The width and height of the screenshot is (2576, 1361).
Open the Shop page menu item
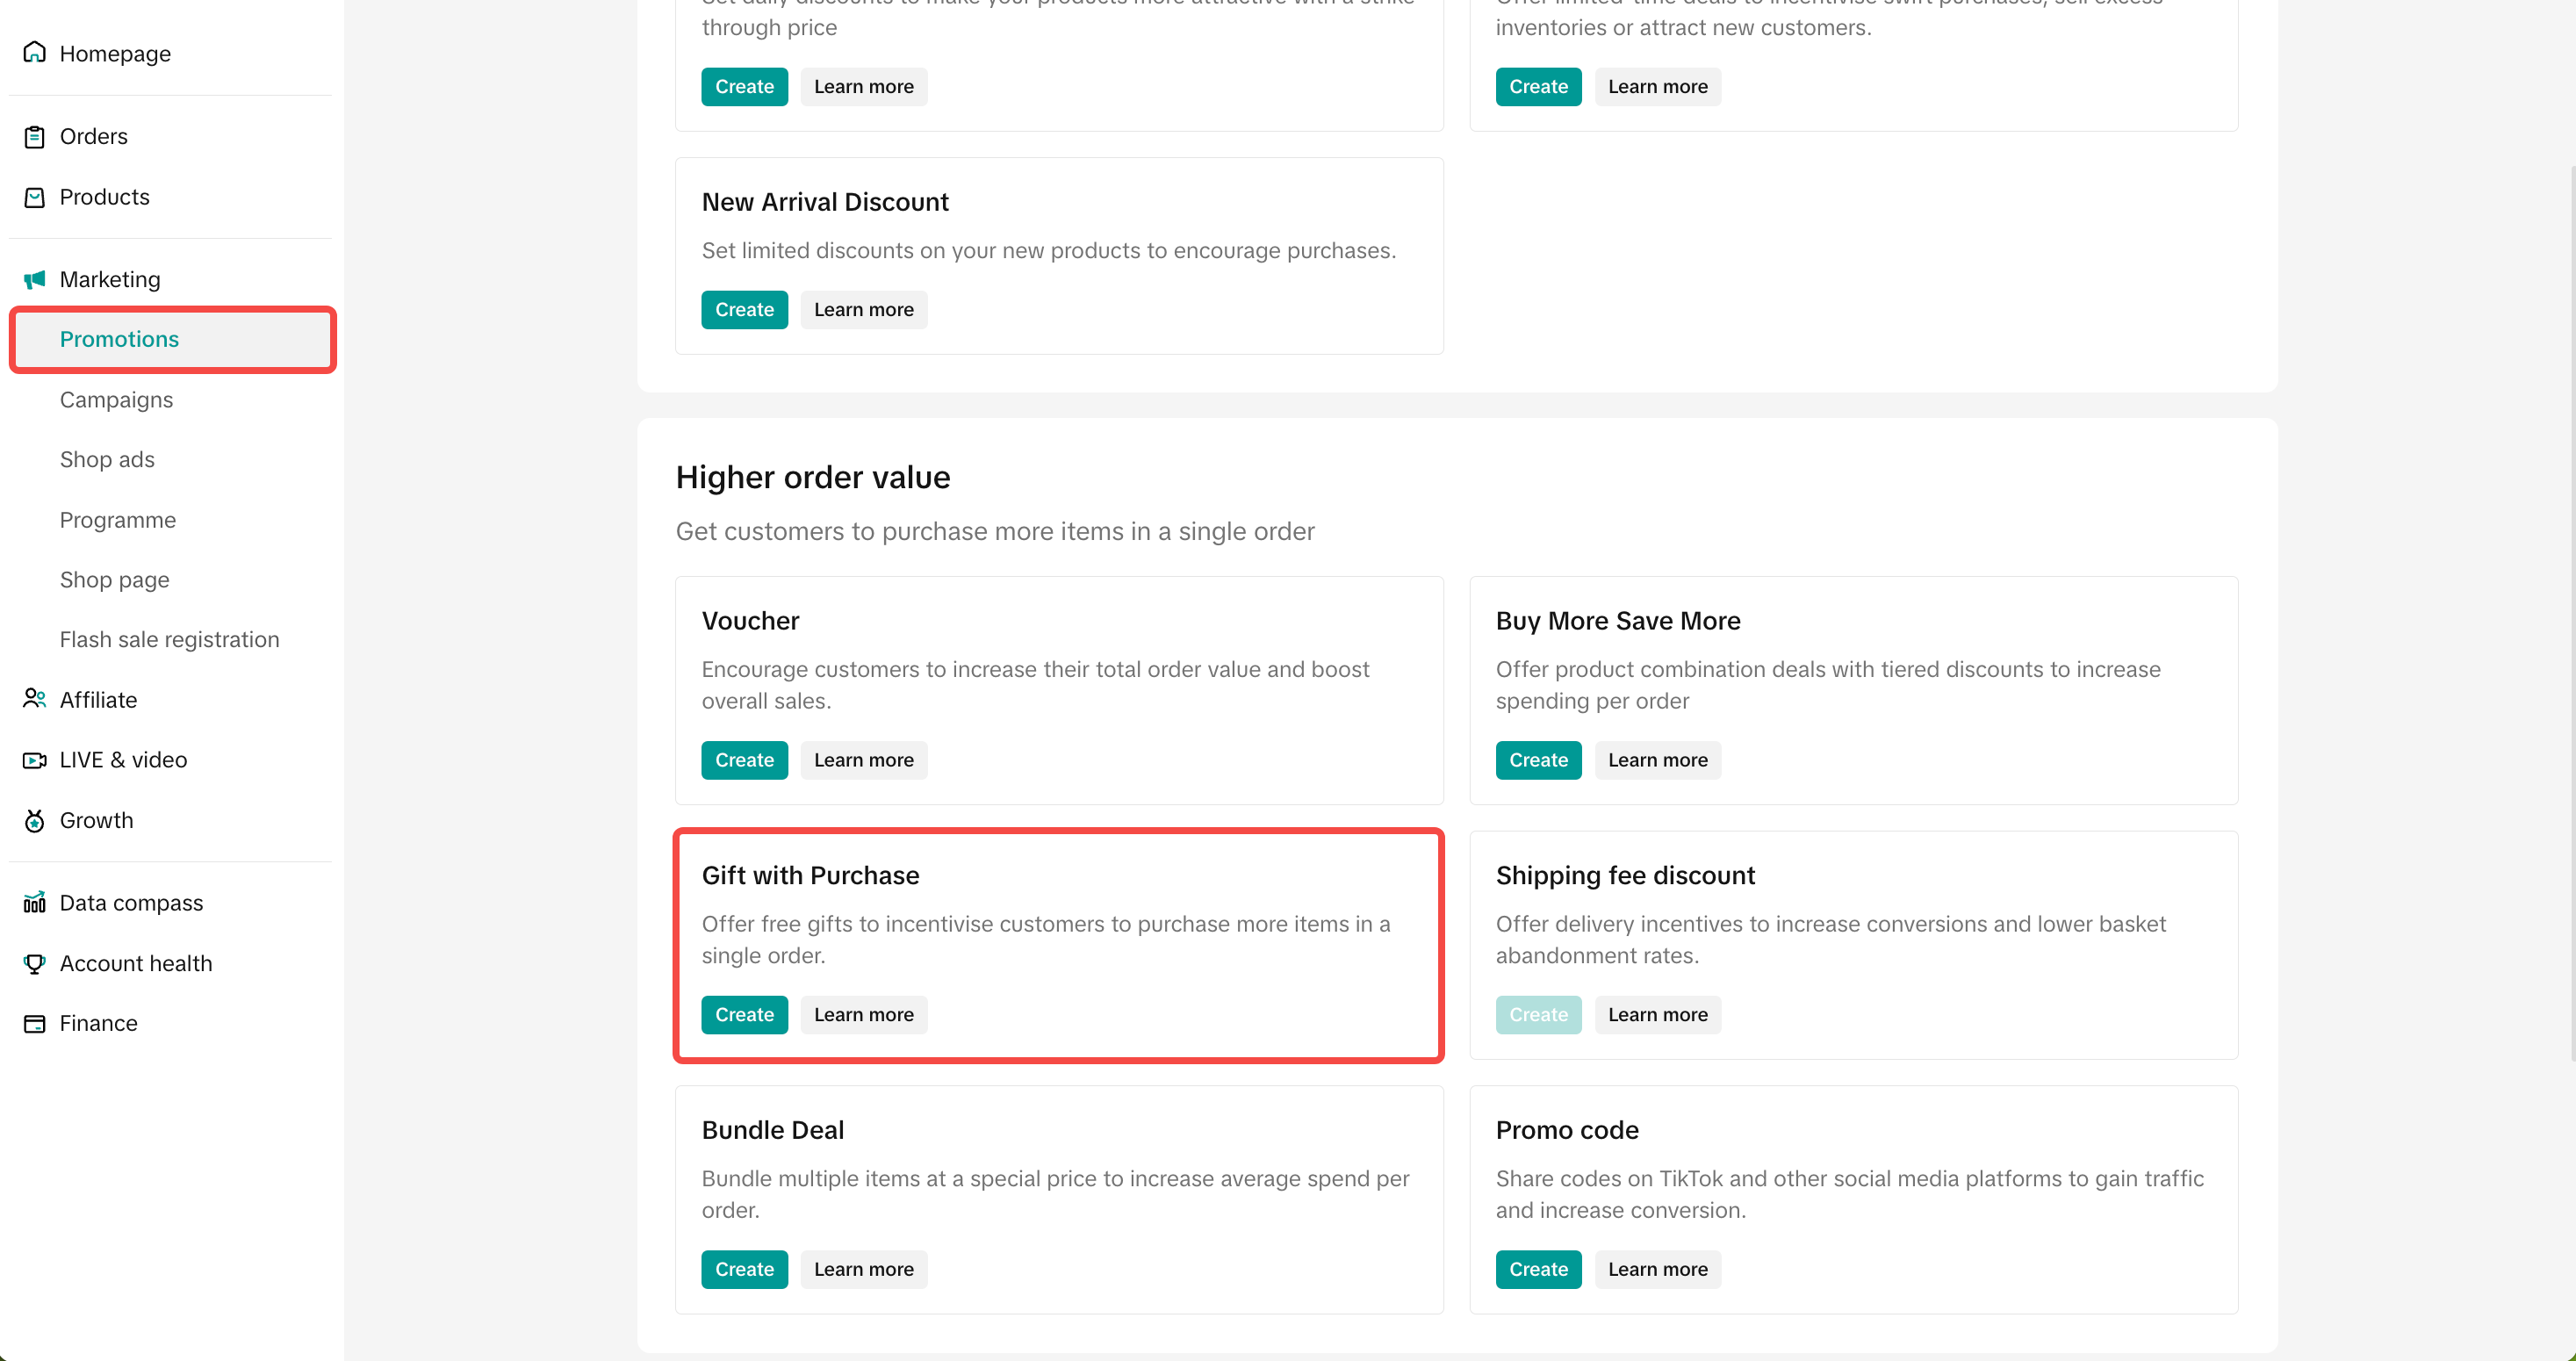pyautogui.click(x=114, y=580)
